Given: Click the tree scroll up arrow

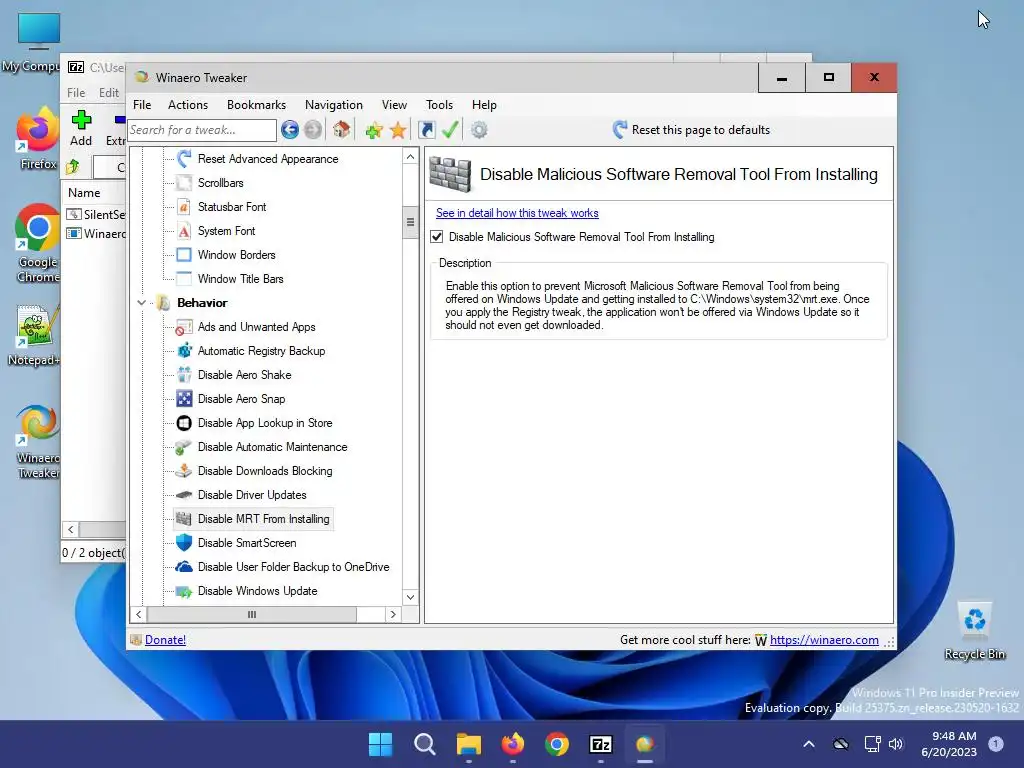Looking at the screenshot, I should point(410,157).
